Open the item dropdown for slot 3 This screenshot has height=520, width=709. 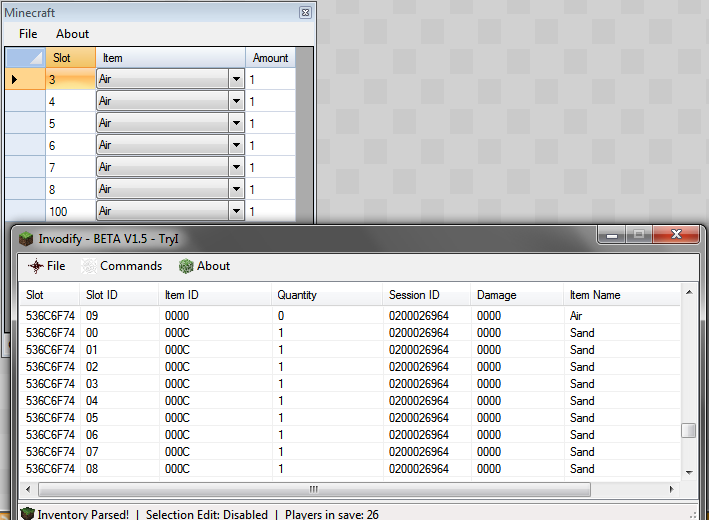pos(236,79)
